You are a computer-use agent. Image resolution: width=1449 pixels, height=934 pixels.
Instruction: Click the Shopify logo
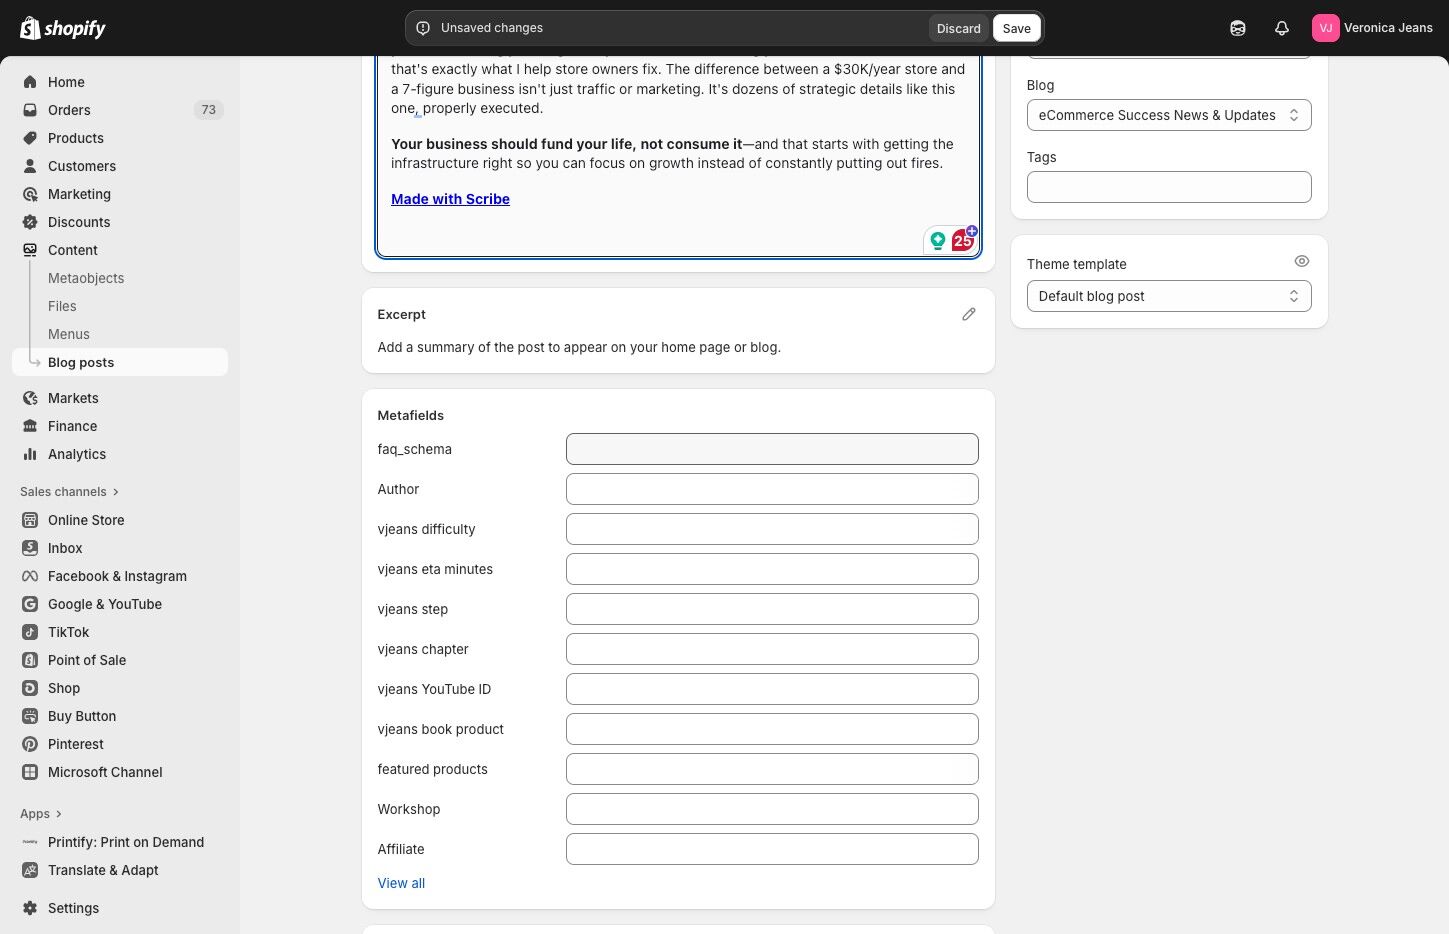click(63, 28)
